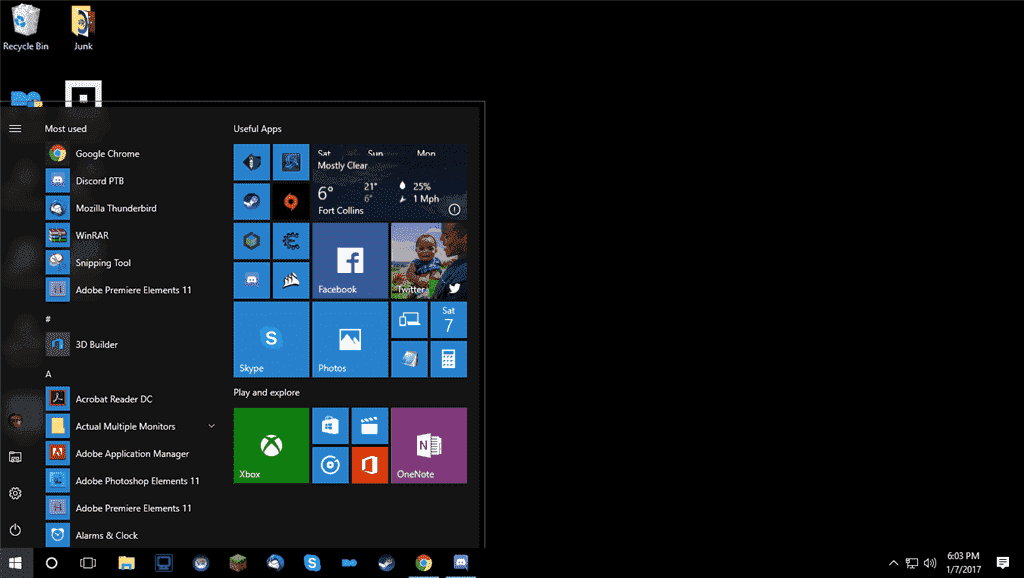Viewport: 1024px width, 578px height.
Task: Open Adobe Application Manager entry
Action: (131, 453)
